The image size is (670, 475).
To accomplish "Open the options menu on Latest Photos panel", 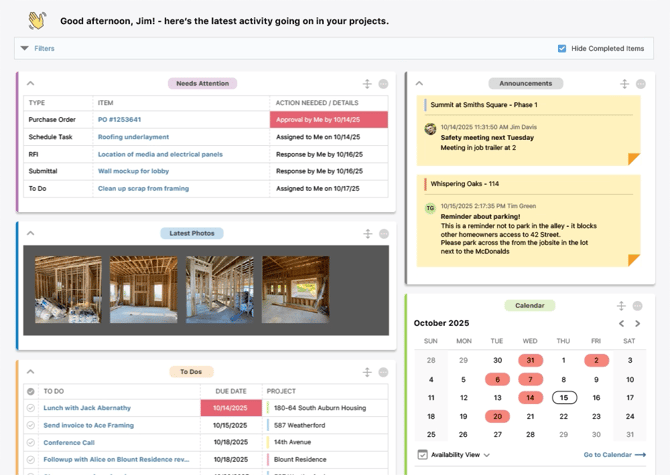I will [x=384, y=234].
